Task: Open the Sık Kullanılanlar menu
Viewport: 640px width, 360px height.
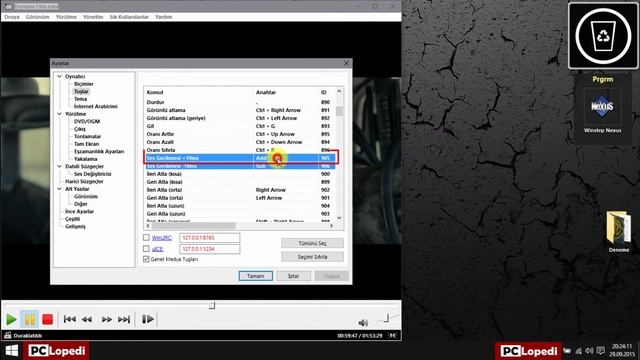Action: [129, 17]
